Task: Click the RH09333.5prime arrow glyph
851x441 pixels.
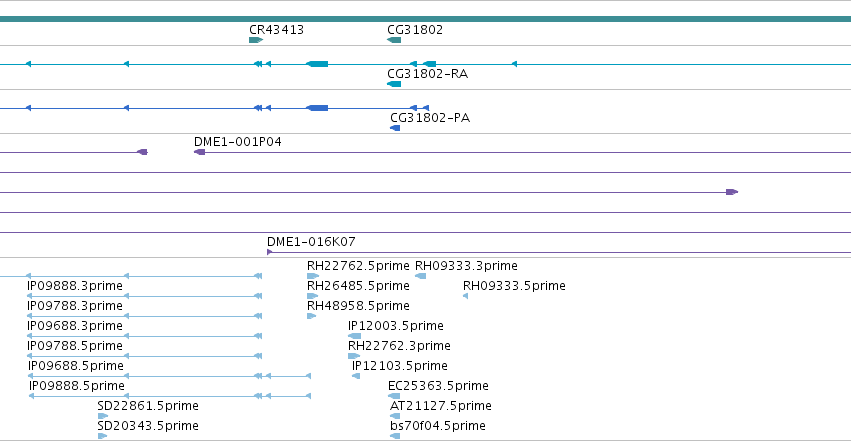Action: click(466, 296)
